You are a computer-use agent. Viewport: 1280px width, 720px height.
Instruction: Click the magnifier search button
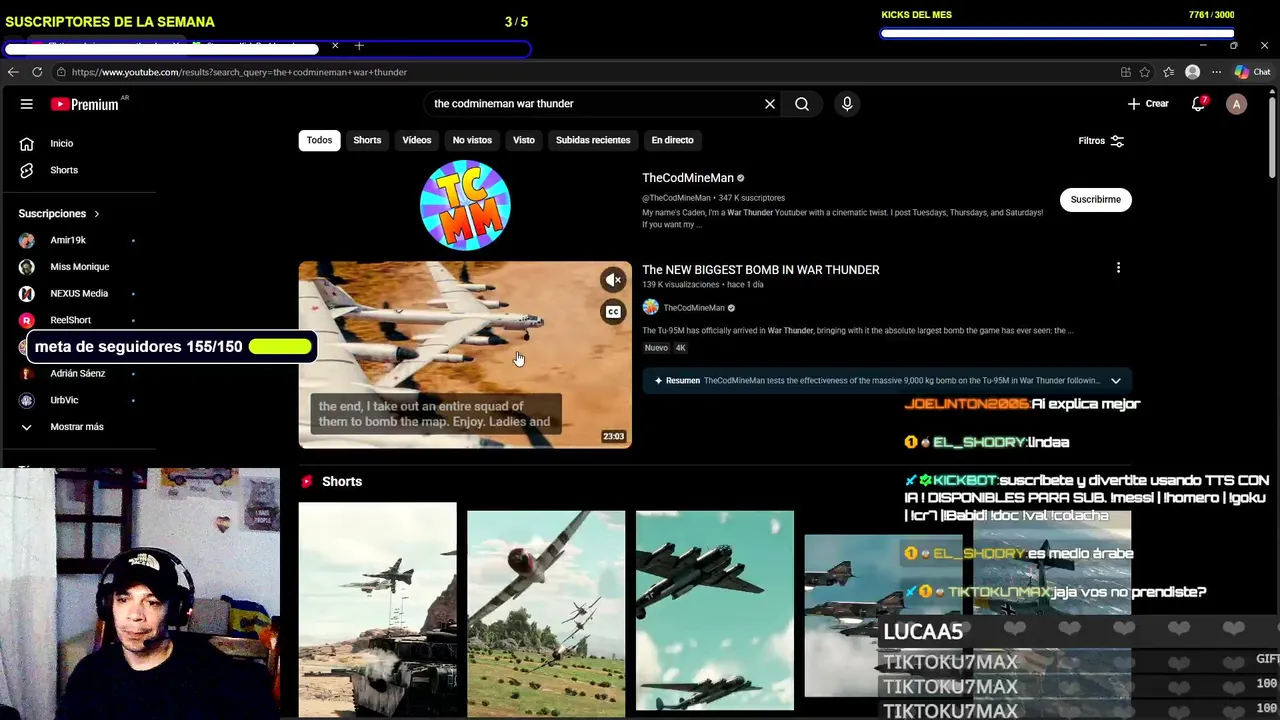802,104
